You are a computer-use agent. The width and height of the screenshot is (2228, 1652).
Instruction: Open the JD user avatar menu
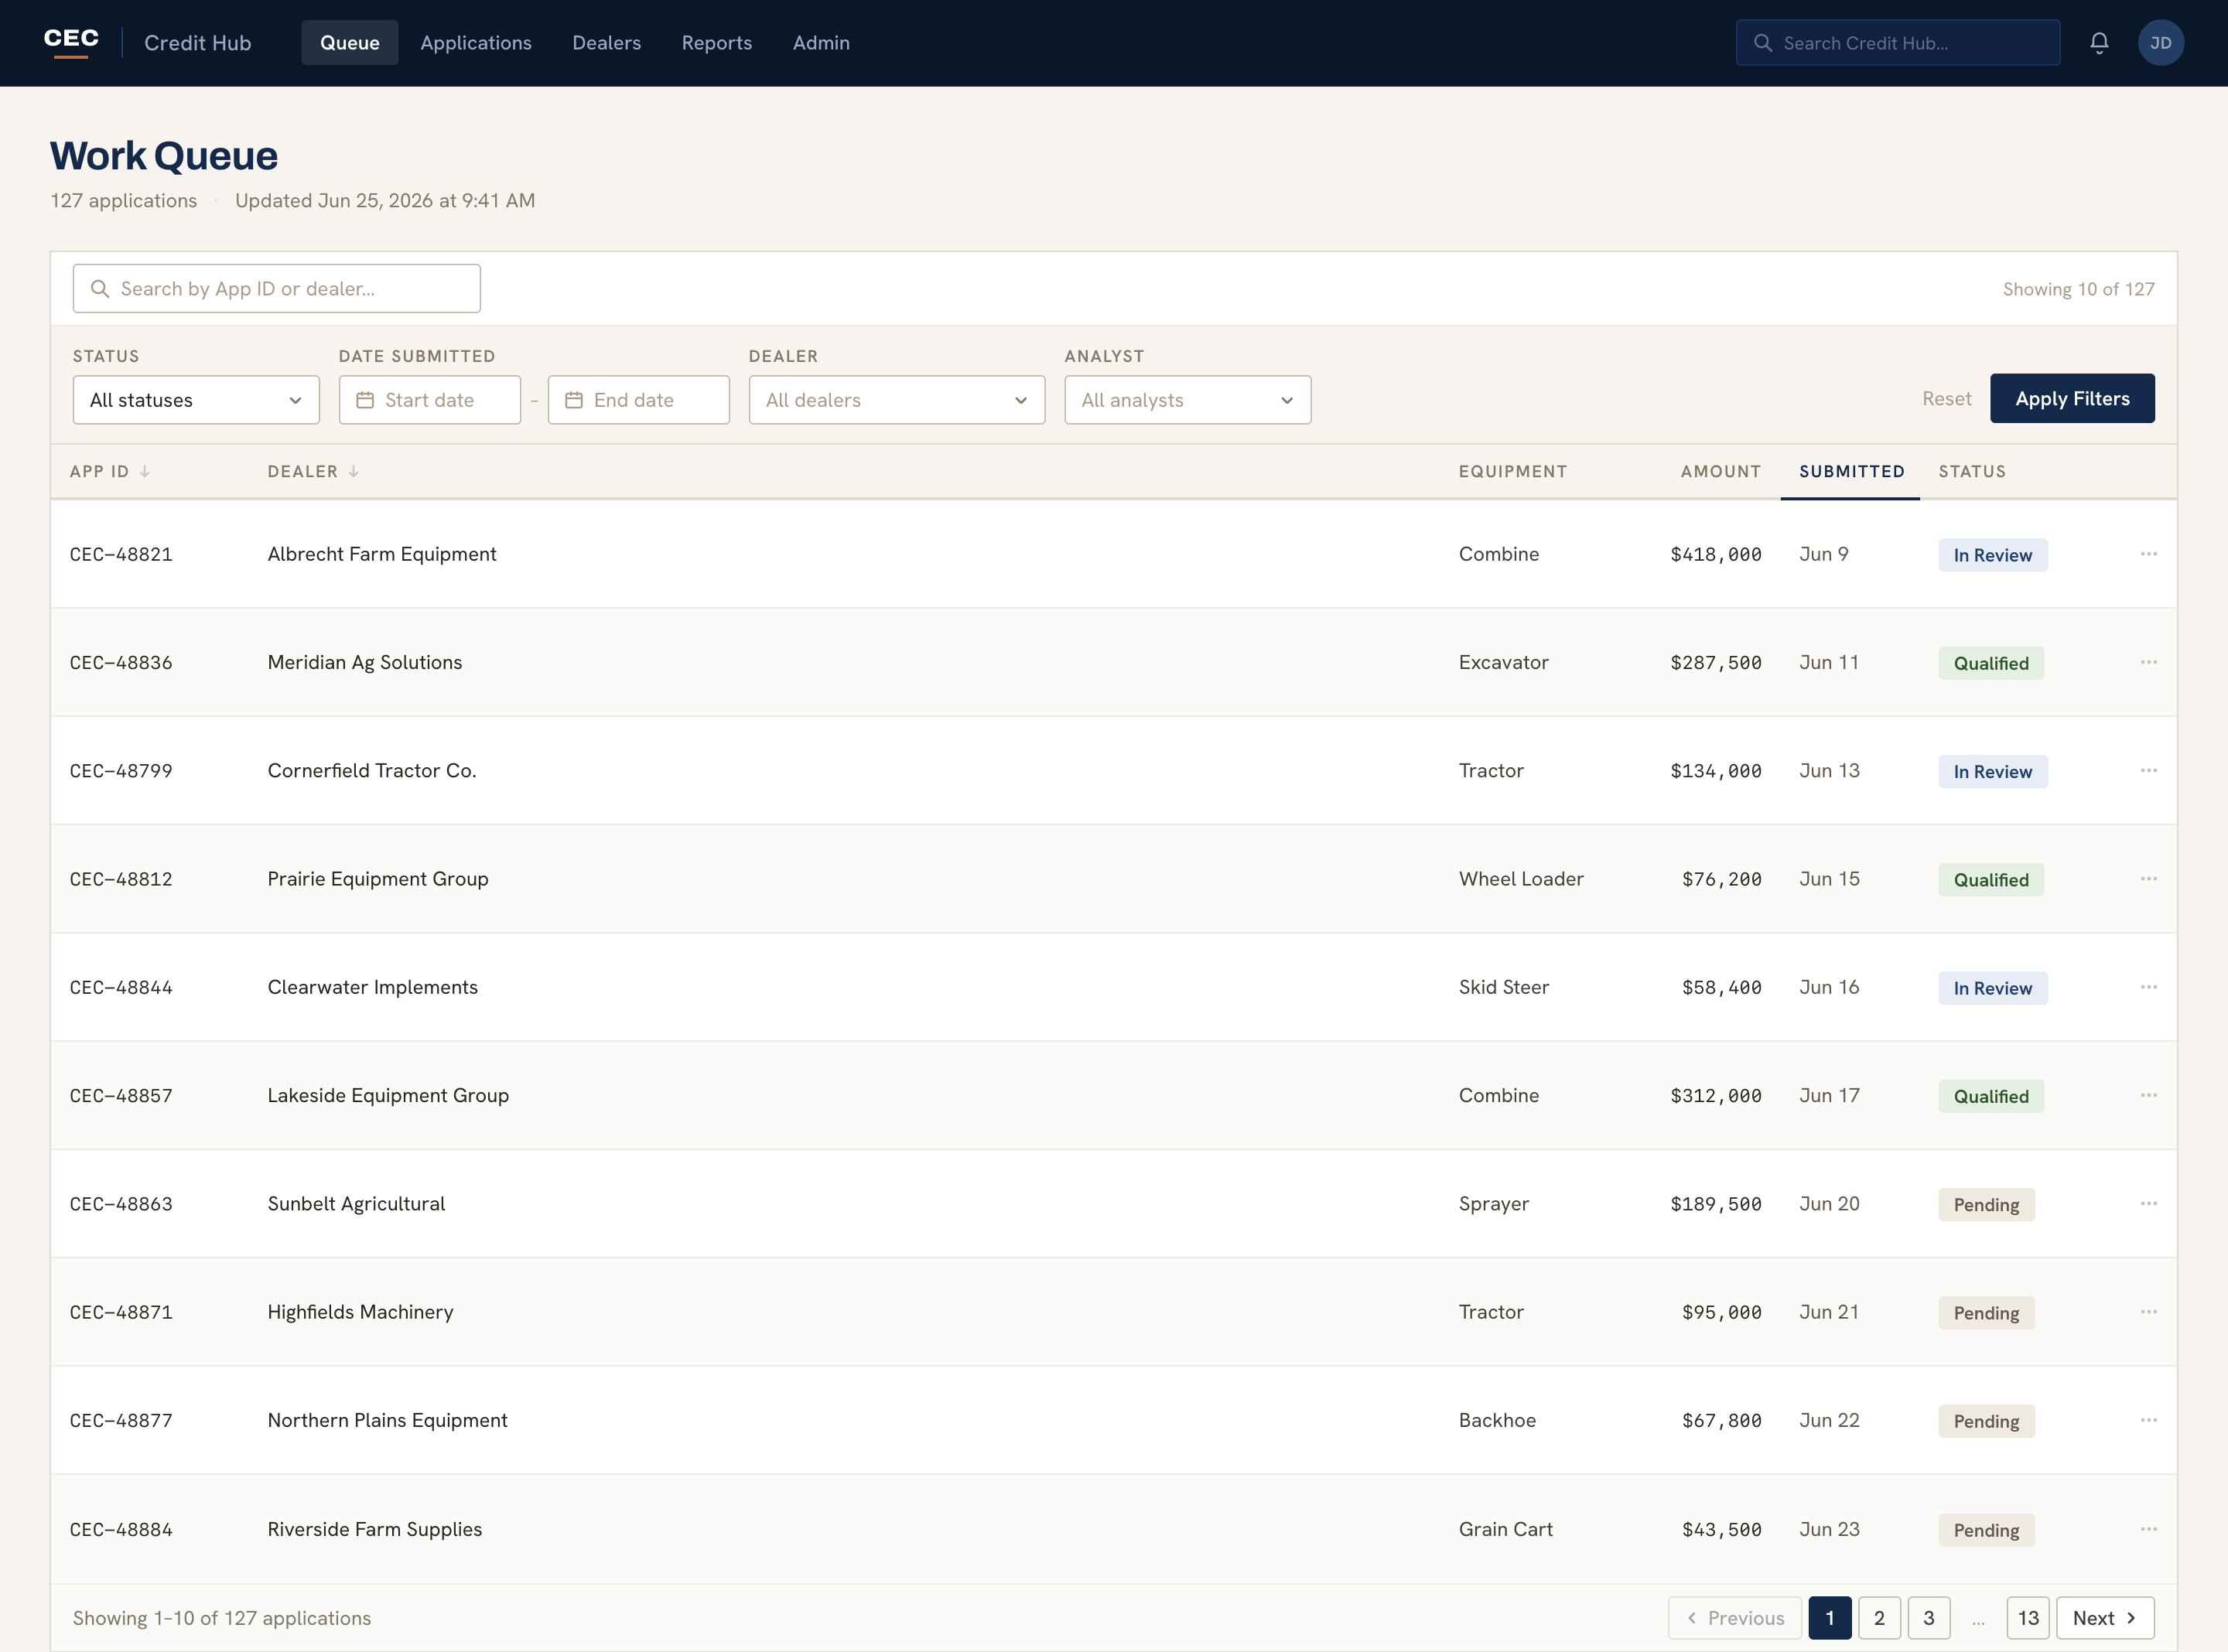point(2160,43)
